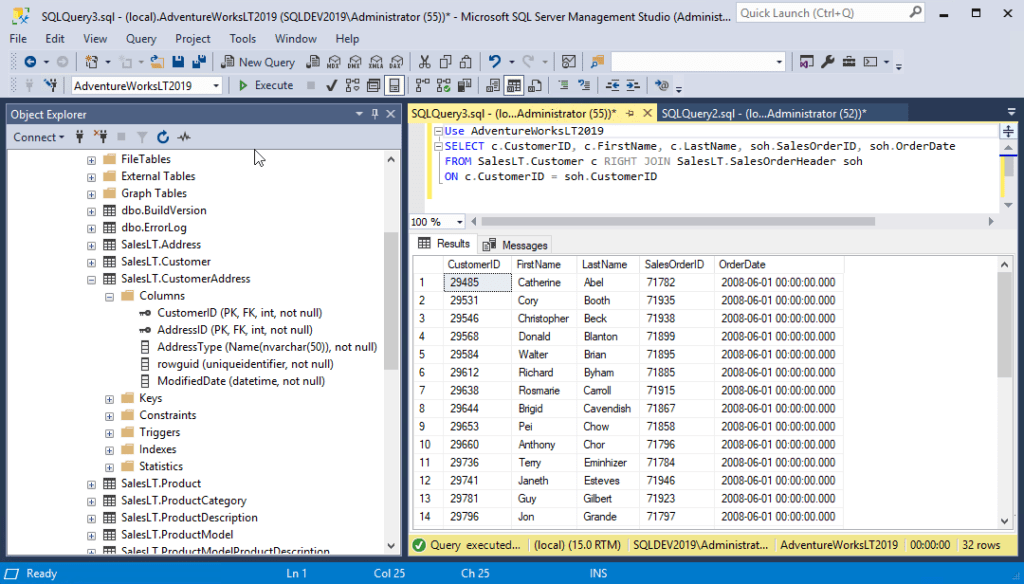Click the Save All icon

tap(199, 62)
